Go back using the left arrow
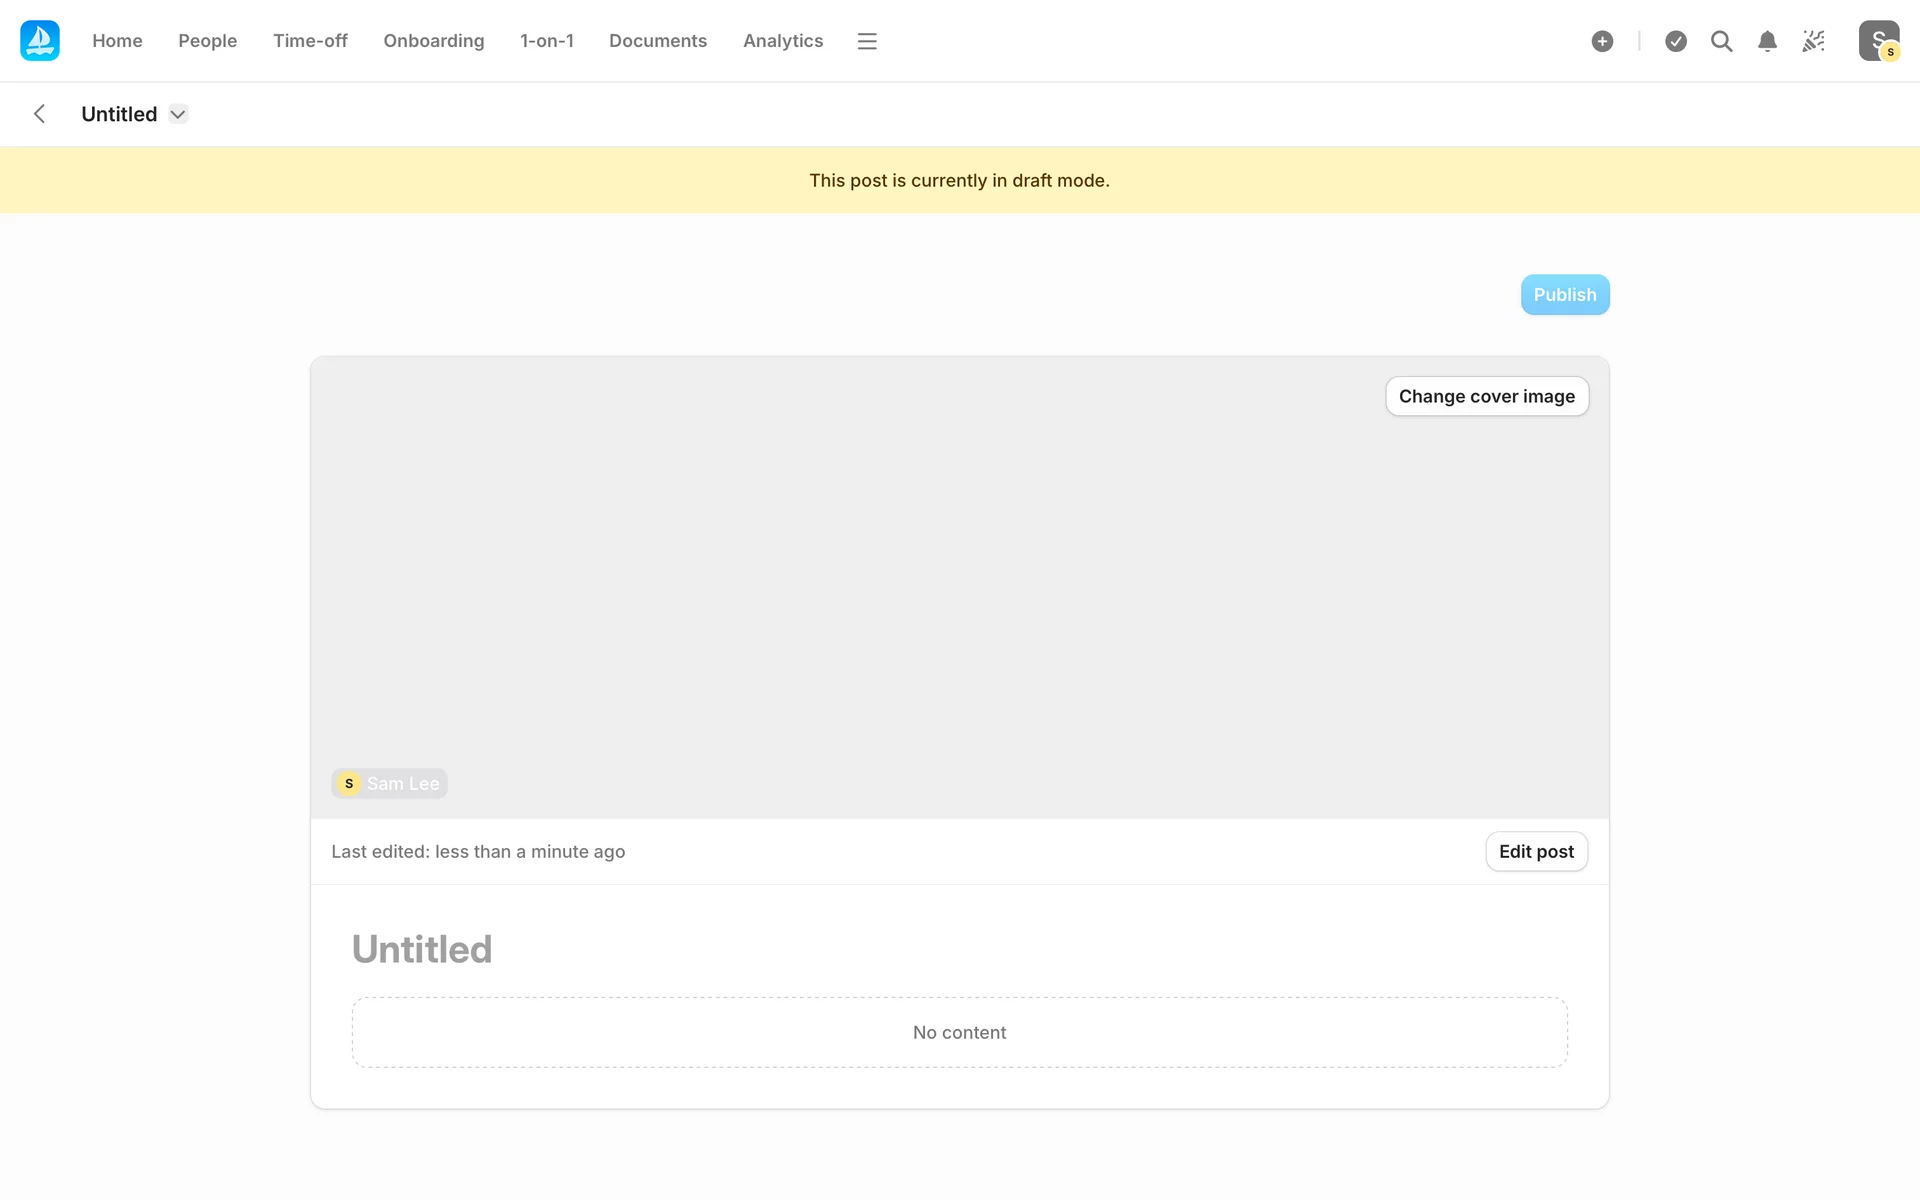Viewport: 1920px width, 1200px height. click(x=40, y=114)
